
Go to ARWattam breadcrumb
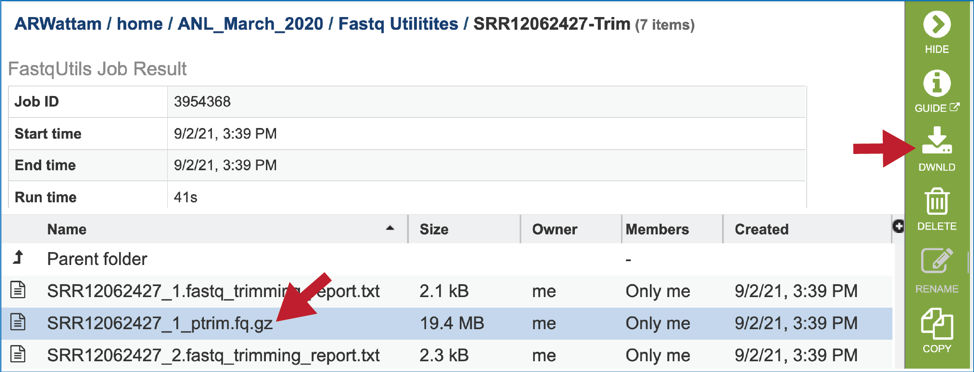(x=57, y=24)
